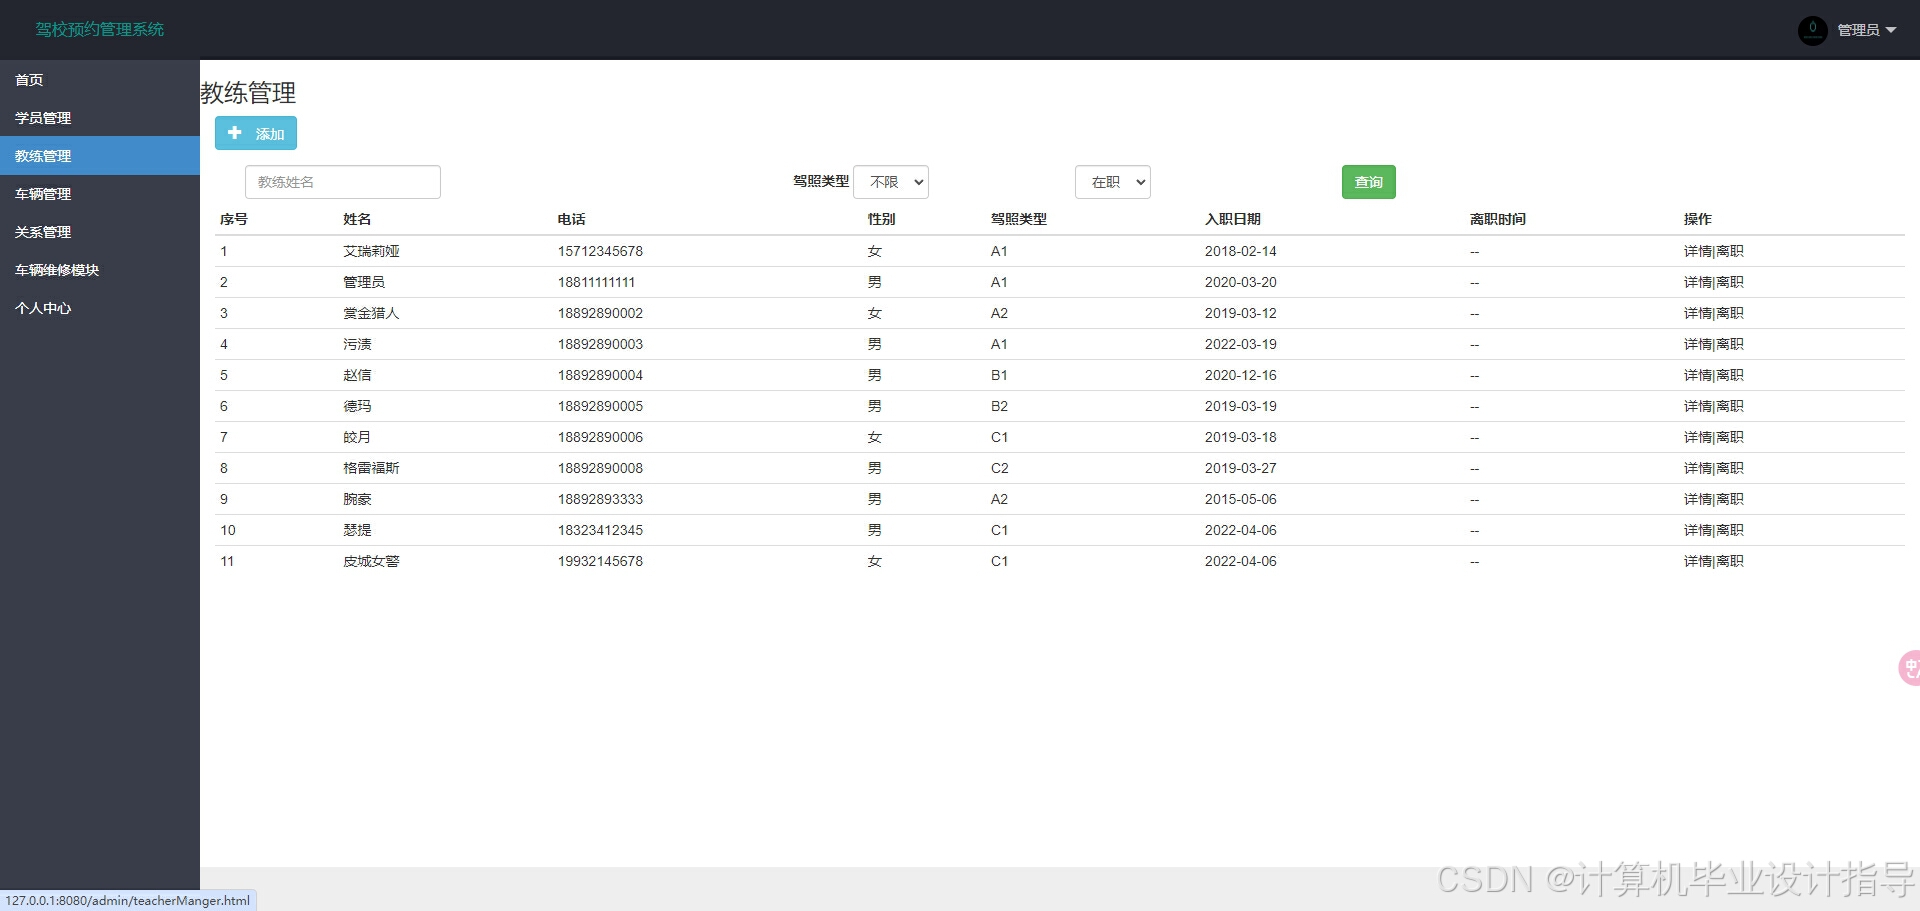Image resolution: width=1920 pixels, height=911 pixels.
Task: Open 关系管理 in the sidebar
Action: (100, 232)
